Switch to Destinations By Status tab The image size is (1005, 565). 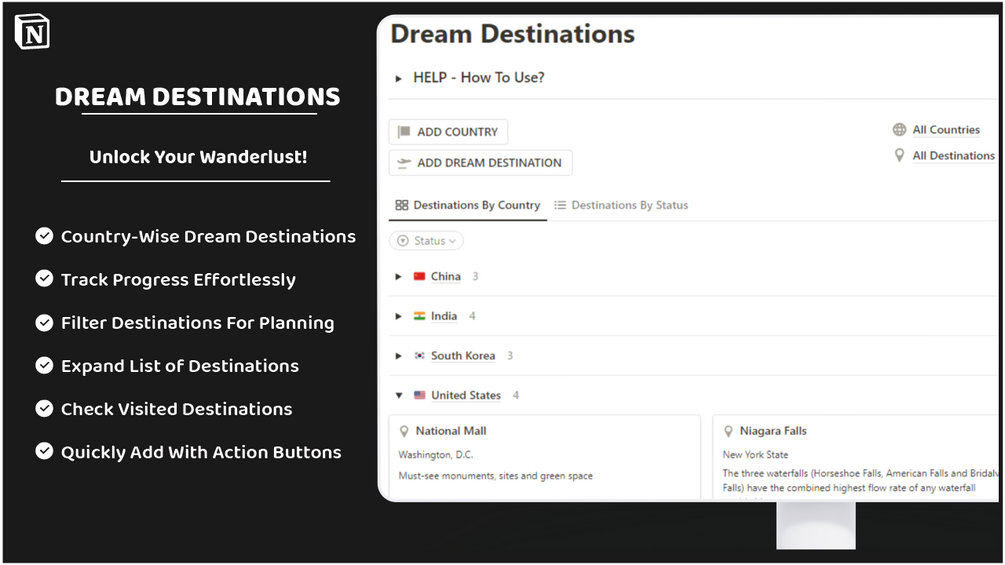pos(621,205)
